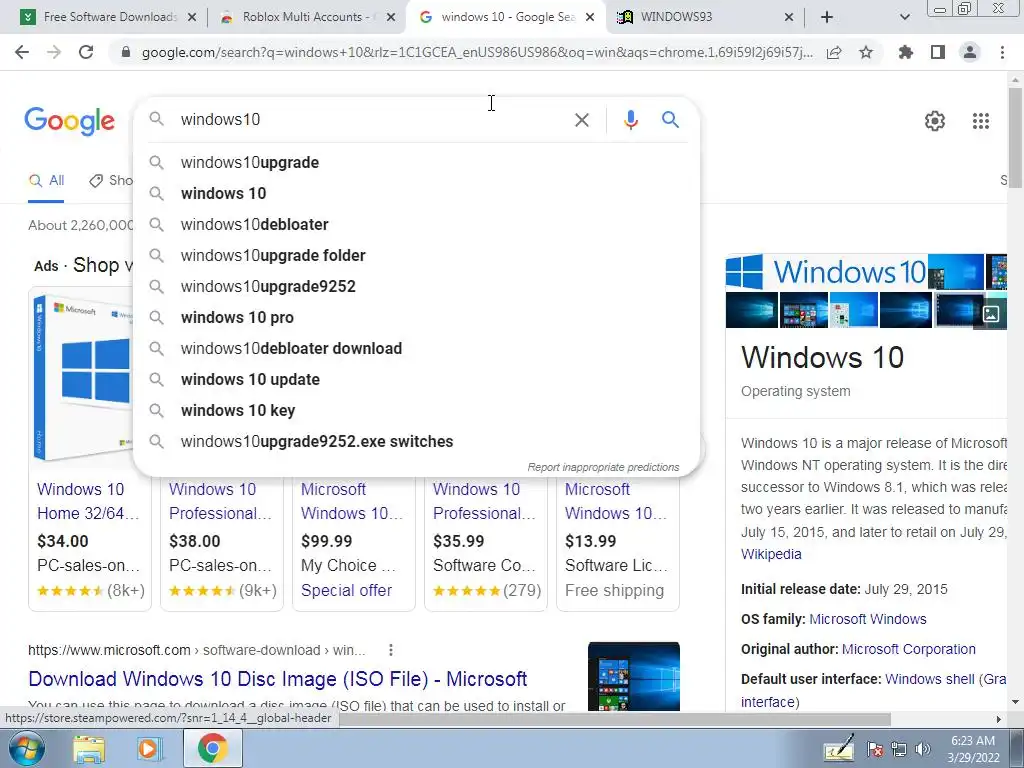Choose suggestion windows10upgrade folder

(416, 255)
